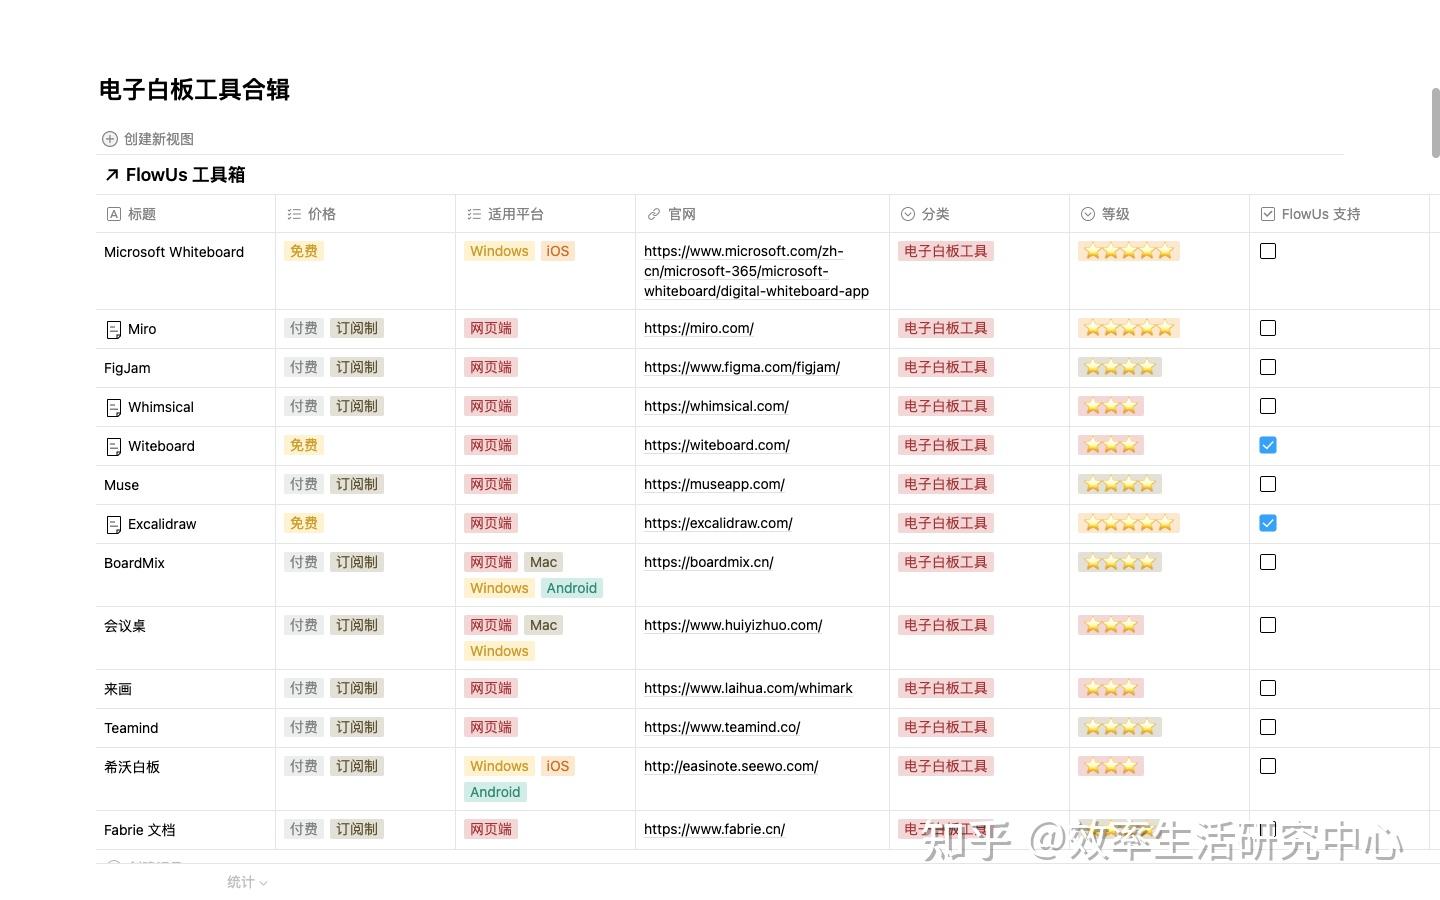
Task: Visit the teamind.co link
Action: point(722,727)
